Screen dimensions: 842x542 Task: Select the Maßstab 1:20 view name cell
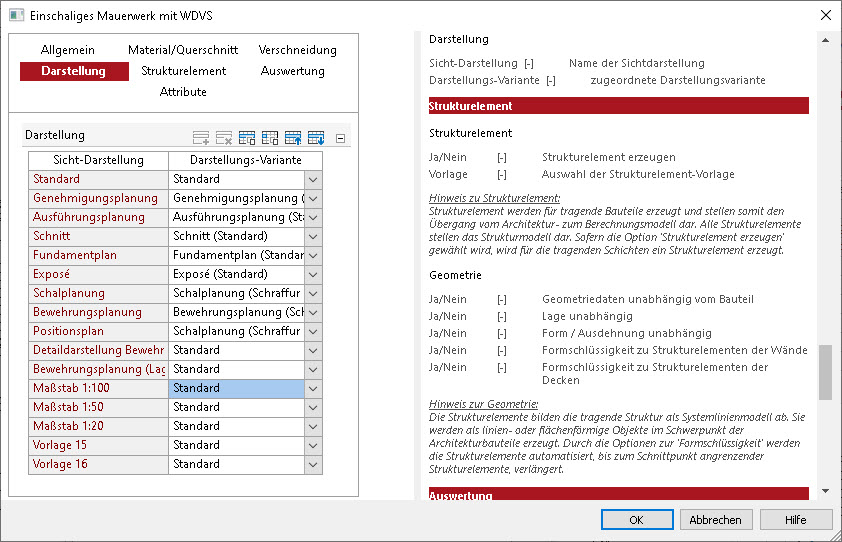(x=98, y=427)
